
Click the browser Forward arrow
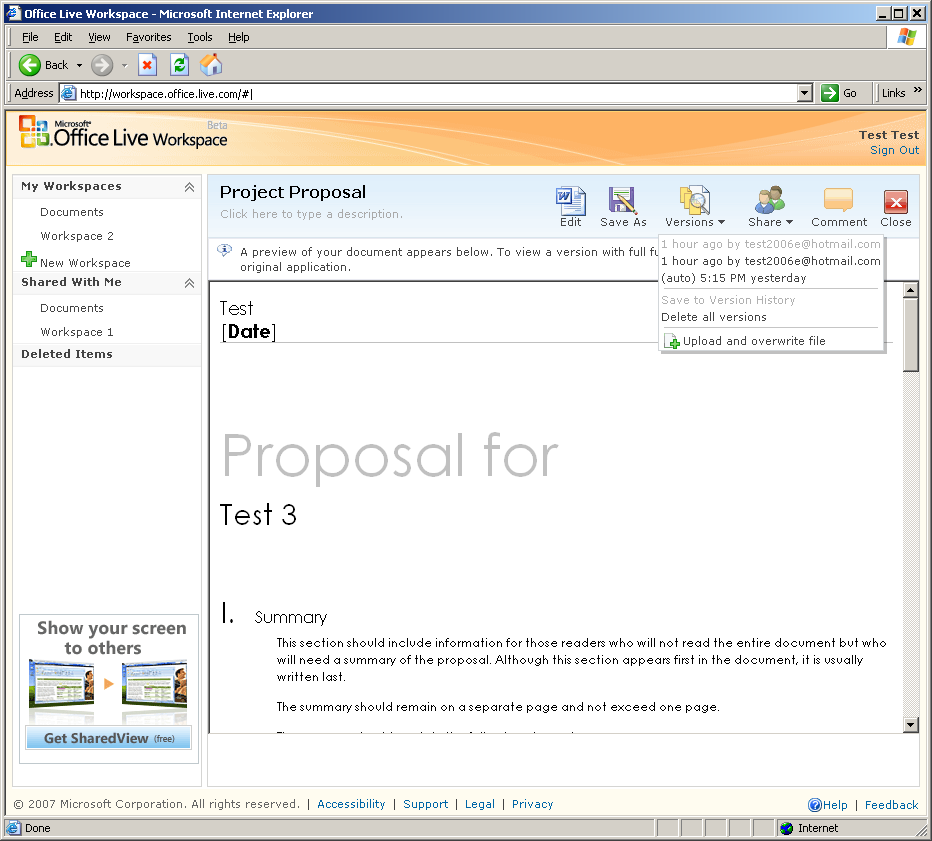pyautogui.click(x=102, y=65)
